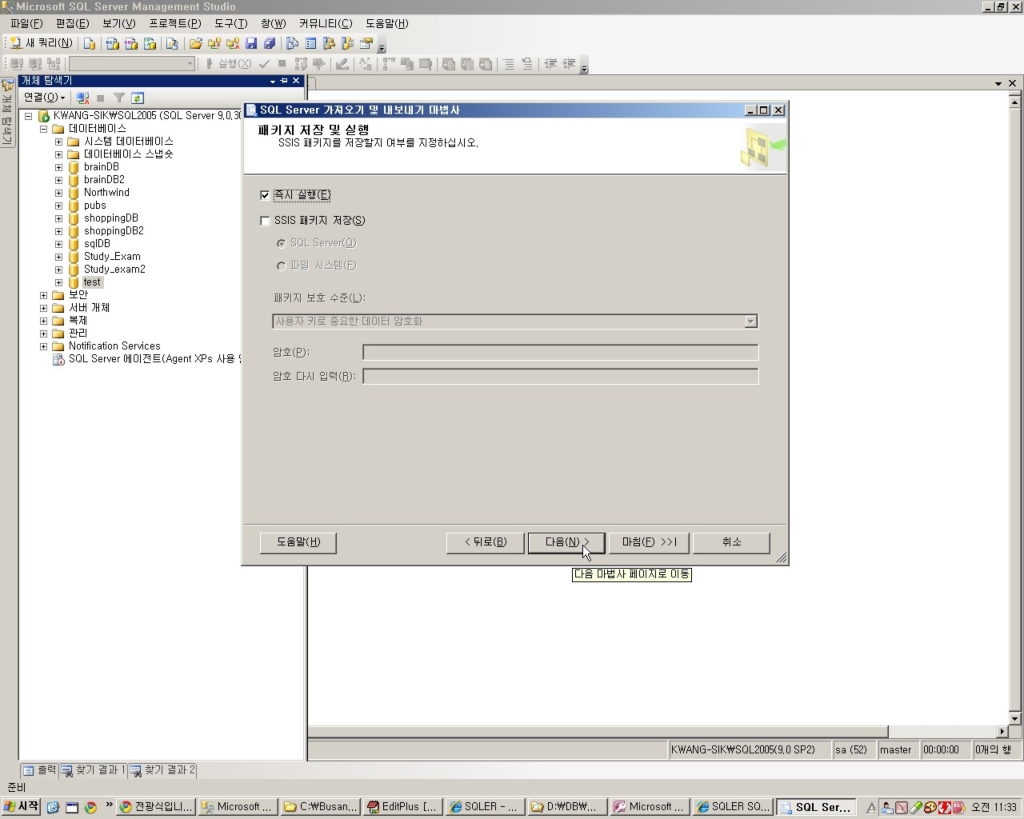Image resolution: width=1024 pixels, height=819 pixels.
Task: Click the Stop icon in Object Explorer toolbar
Action: coord(101,98)
